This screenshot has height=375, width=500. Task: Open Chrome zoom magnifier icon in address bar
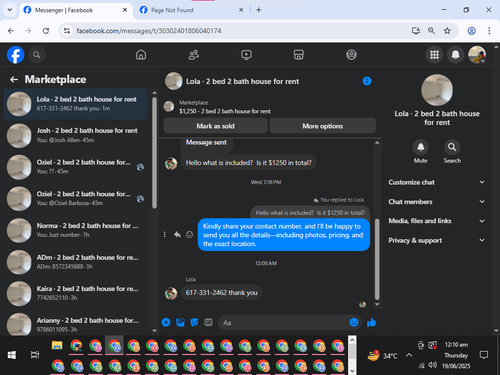(x=431, y=31)
